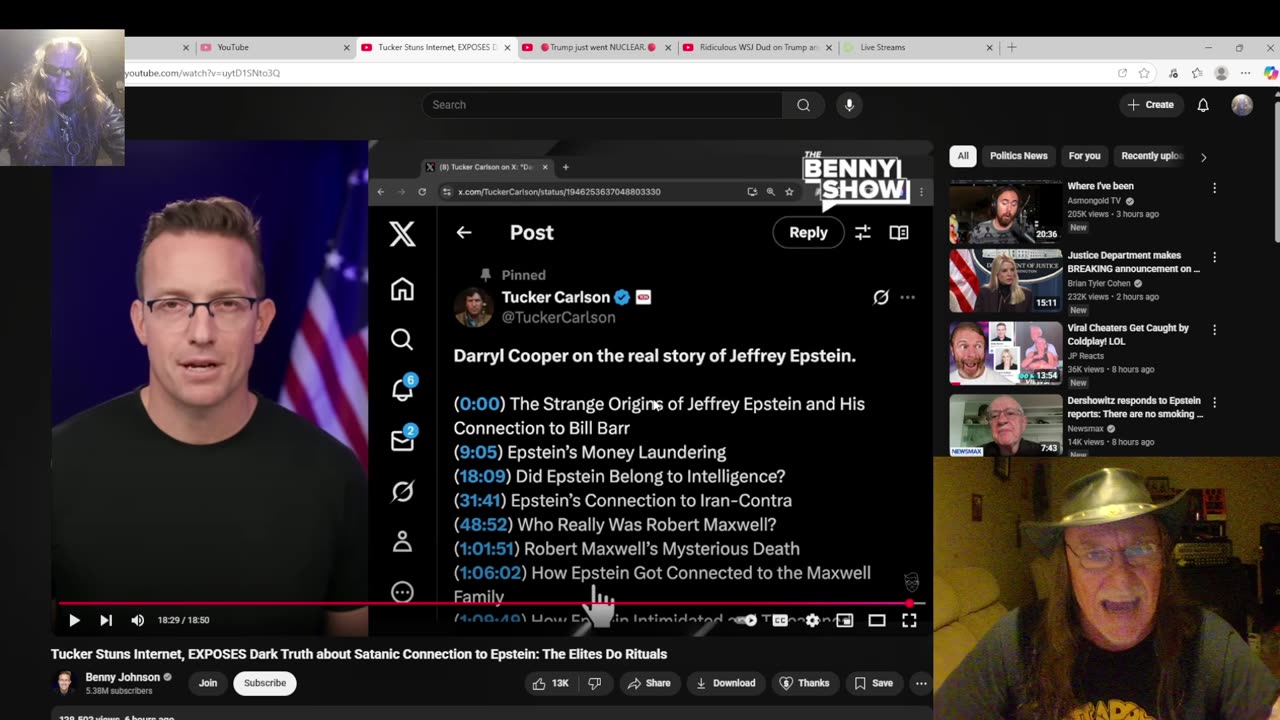Toggle theater mode on the player
Screen dimensions: 1280x720
pos(877,620)
